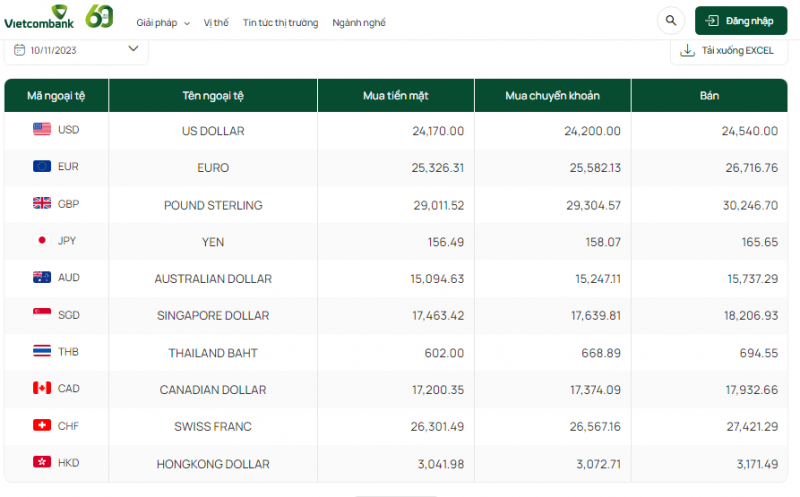This screenshot has height=497, width=800.
Task: Open the date picker chevron for 10/11/2023
Action: [134, 48]
